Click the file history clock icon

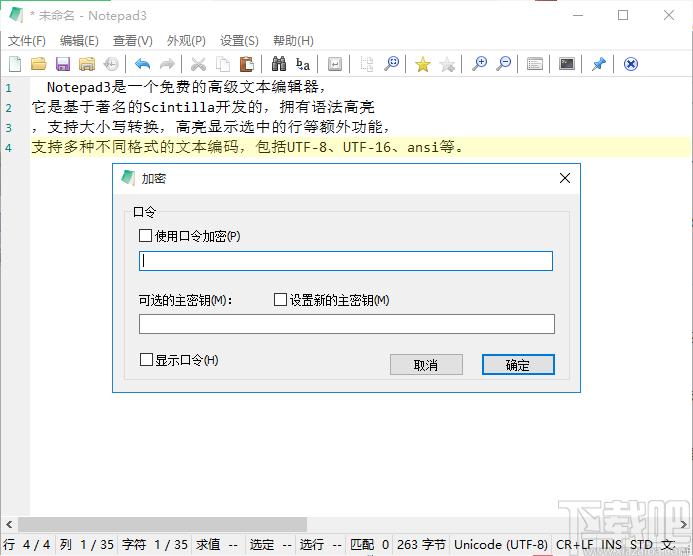(111, 64)
